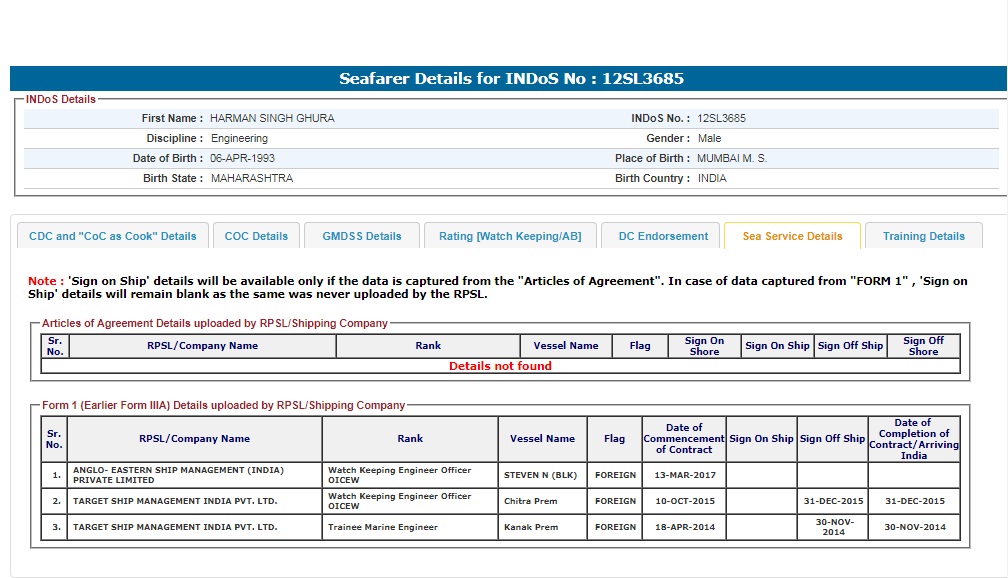
Task: Select the Kanak Prem vessel cell
Action: click(531, 527)
